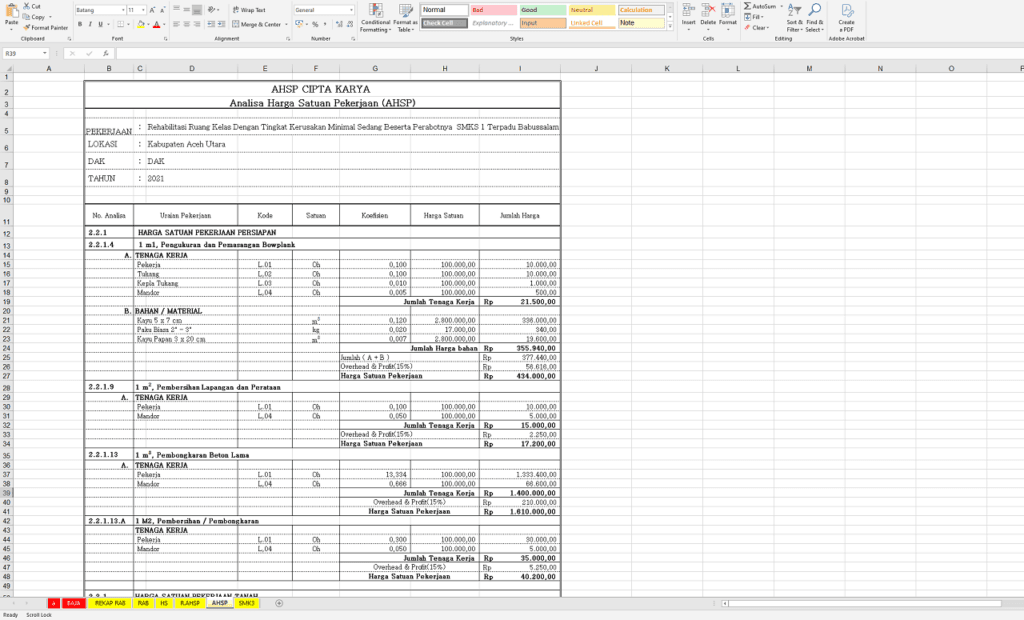
Task: Toggle bold formatting on the selection
Action: pyautogui.click(x=80, y=24)
